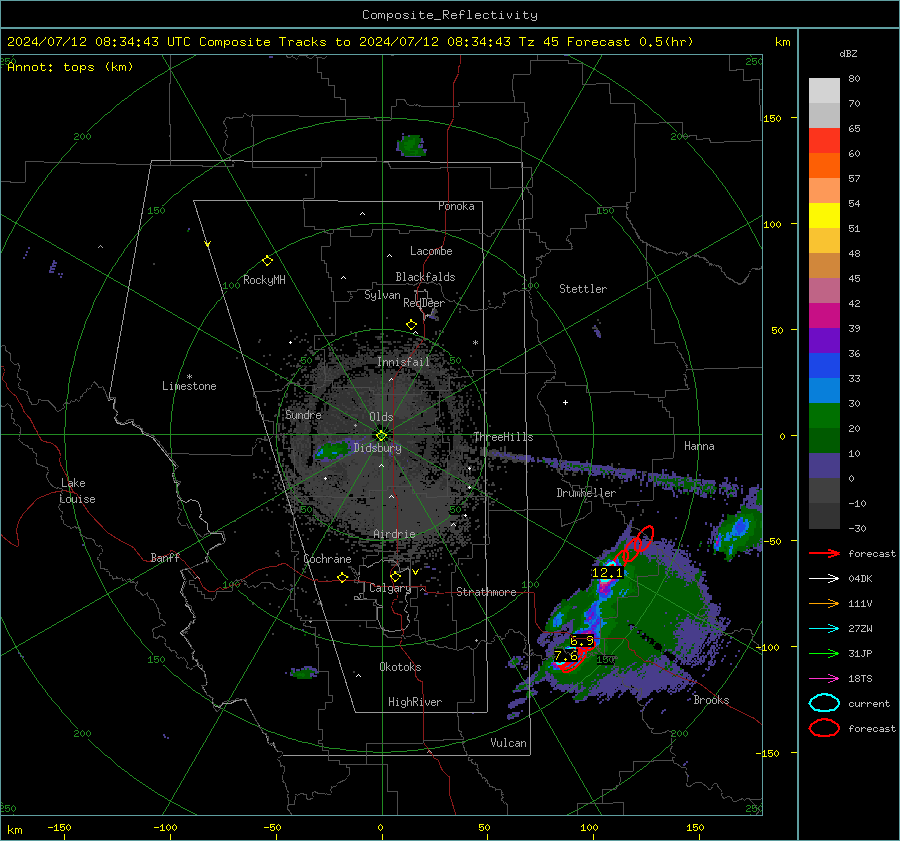Select the Brooks label

pos(711,700)
